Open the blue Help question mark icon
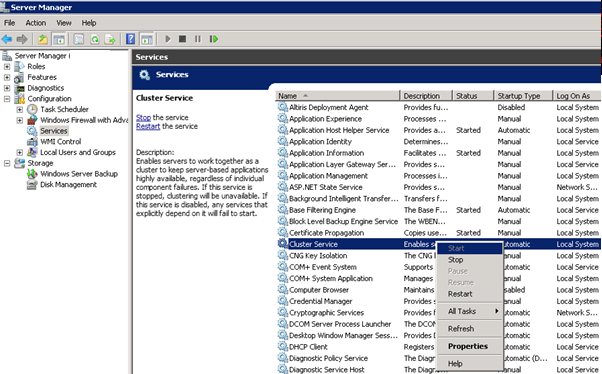The width and height of the screenshot is (602, 374). coord(131,39)
